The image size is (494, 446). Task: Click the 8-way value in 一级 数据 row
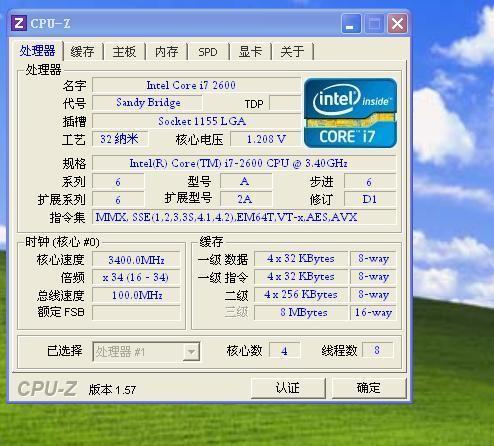pyautogui.click(x=373, y=259)
